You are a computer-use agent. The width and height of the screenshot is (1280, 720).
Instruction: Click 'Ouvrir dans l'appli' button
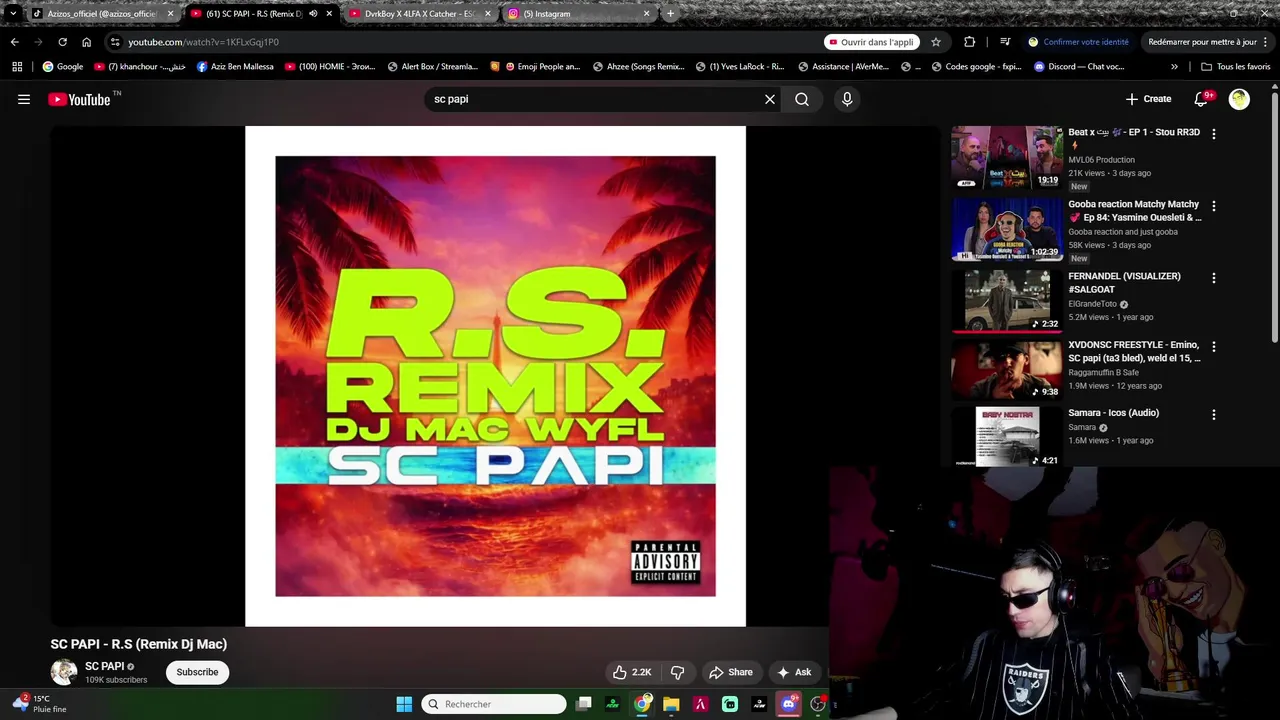click(x=870, y=42)
